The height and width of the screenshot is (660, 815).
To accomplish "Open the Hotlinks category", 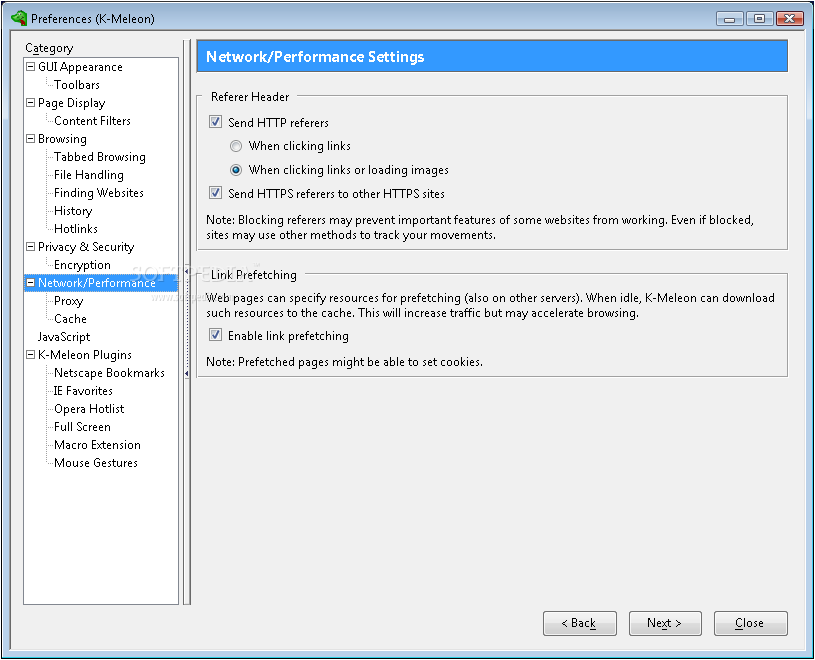I will (x=76, y=229).
